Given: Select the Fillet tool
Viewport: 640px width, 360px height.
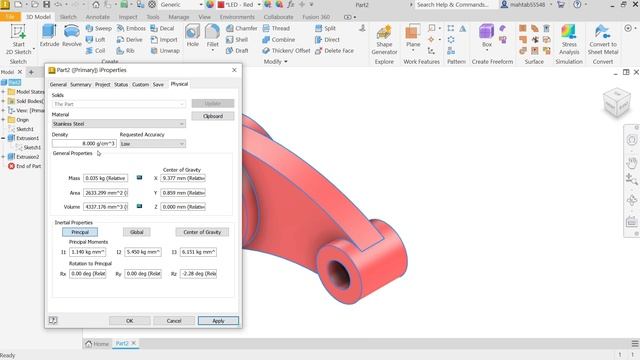Looking at the screenshot, I should click(x=212, y=36).
